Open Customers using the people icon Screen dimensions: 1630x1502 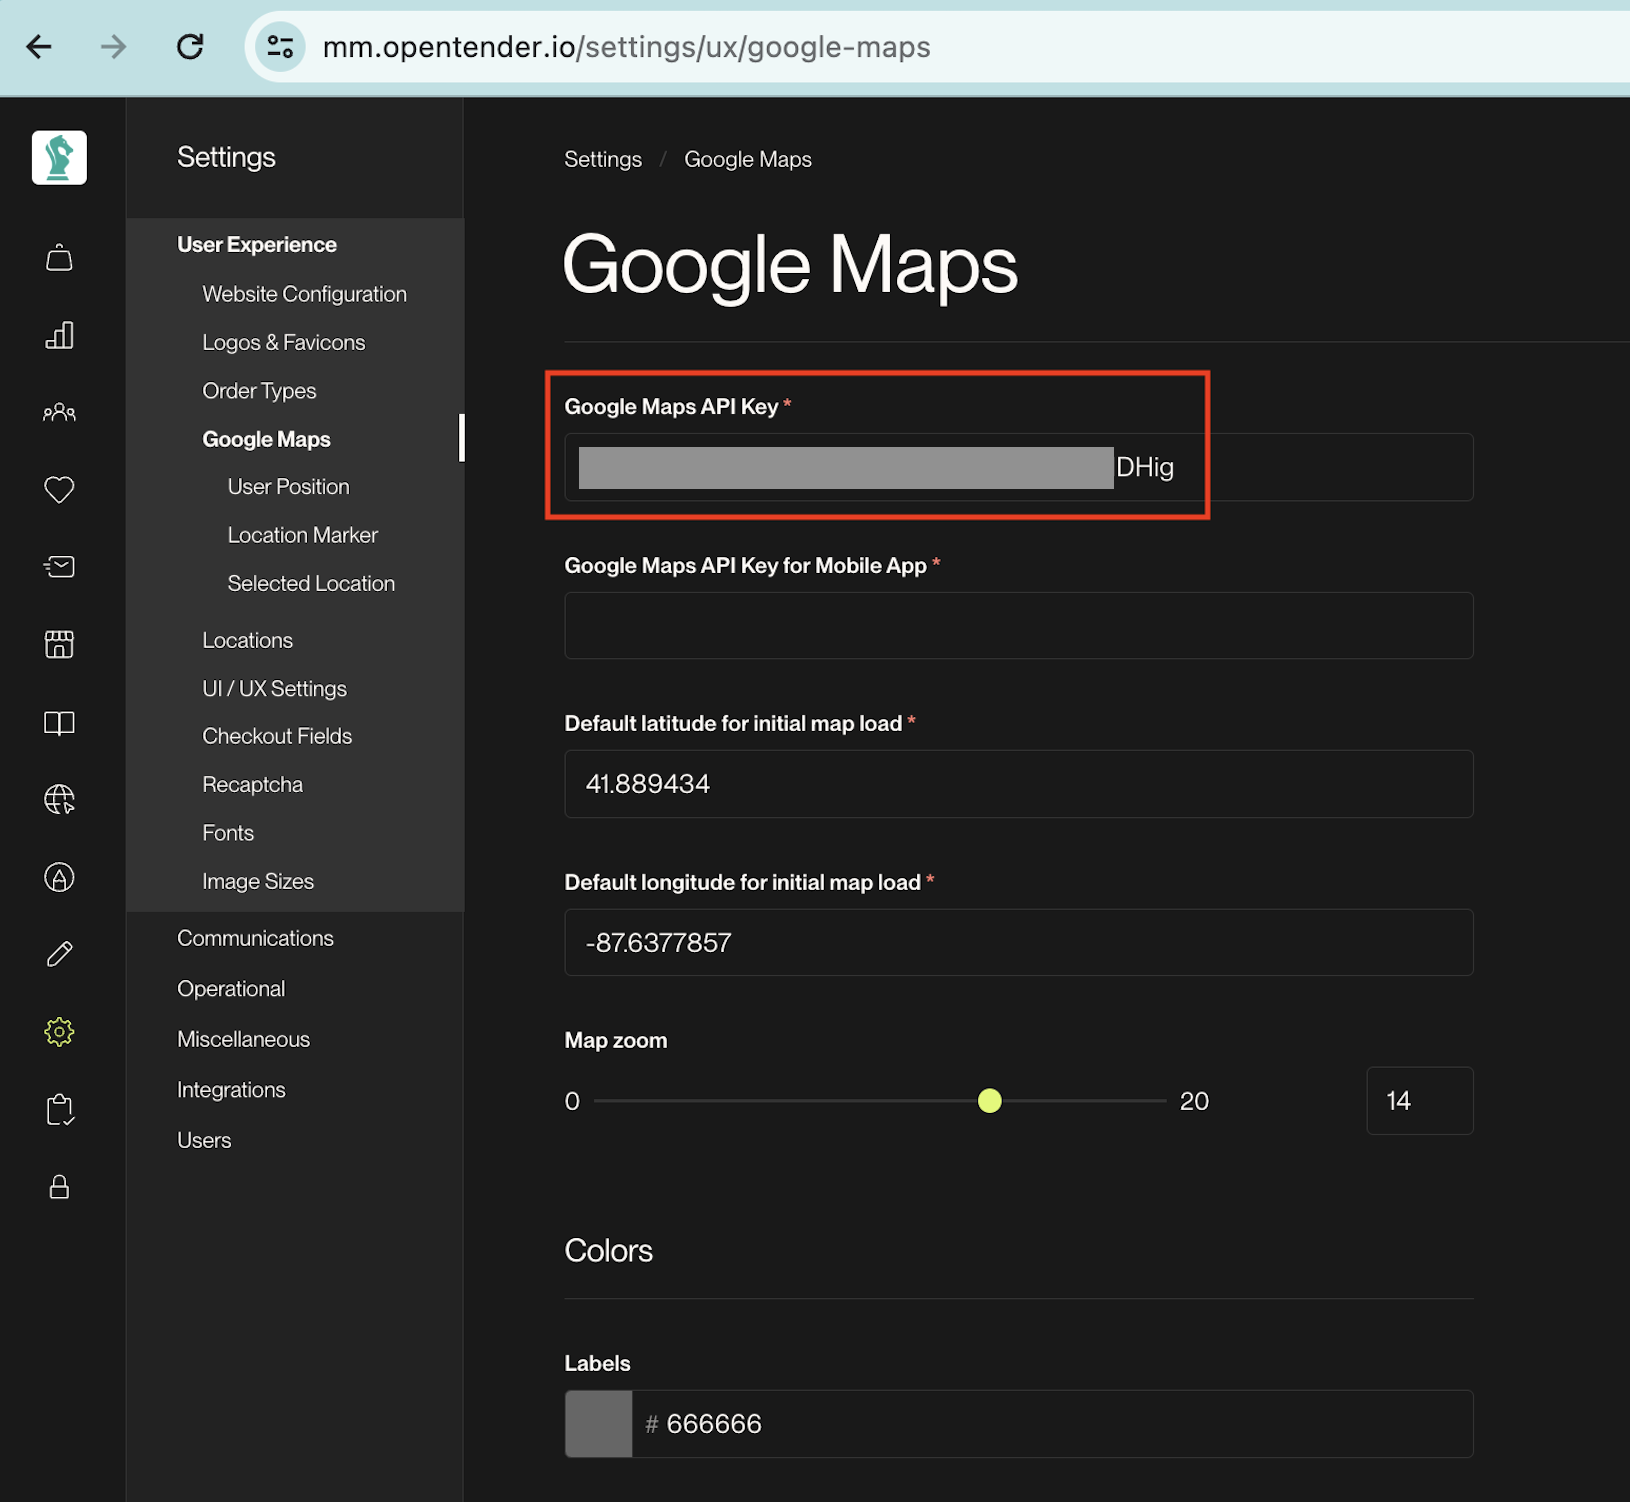(x=59, y=412)
